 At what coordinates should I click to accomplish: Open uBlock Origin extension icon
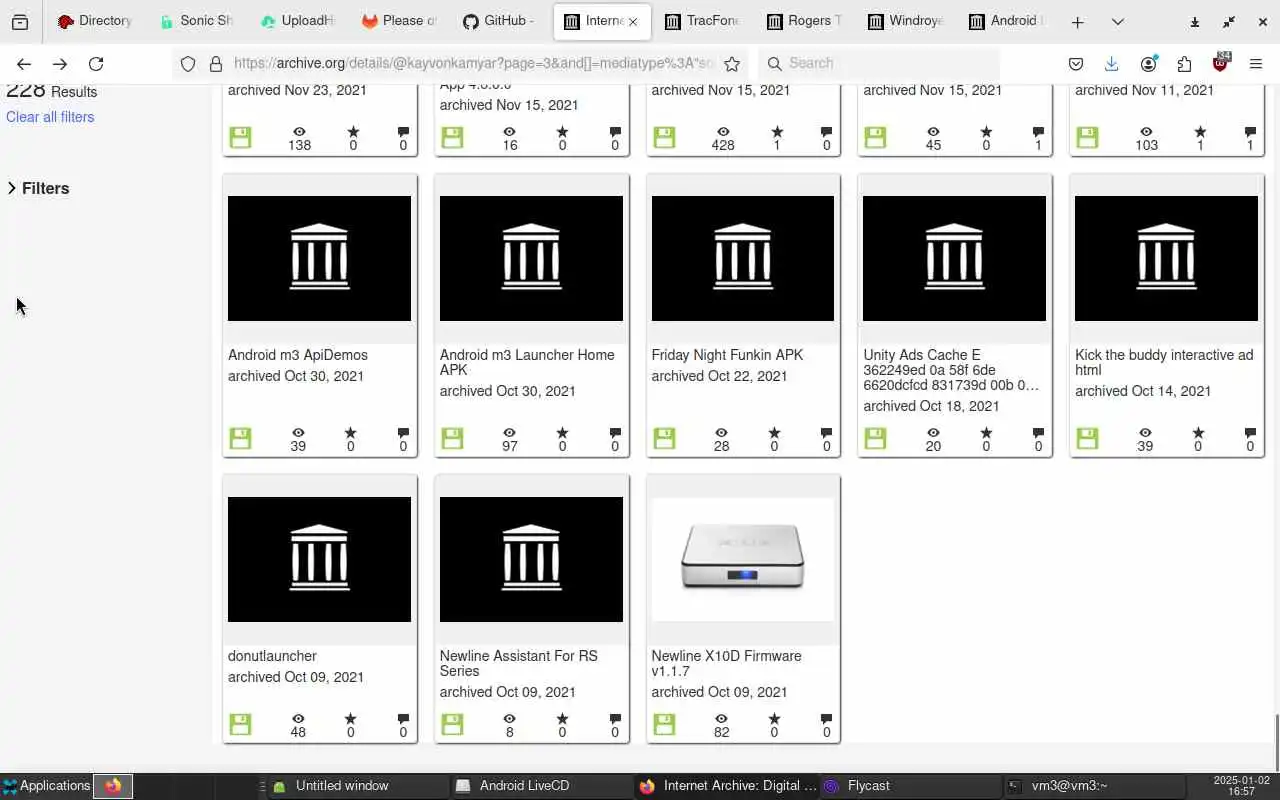click(x=1220, y=63)
